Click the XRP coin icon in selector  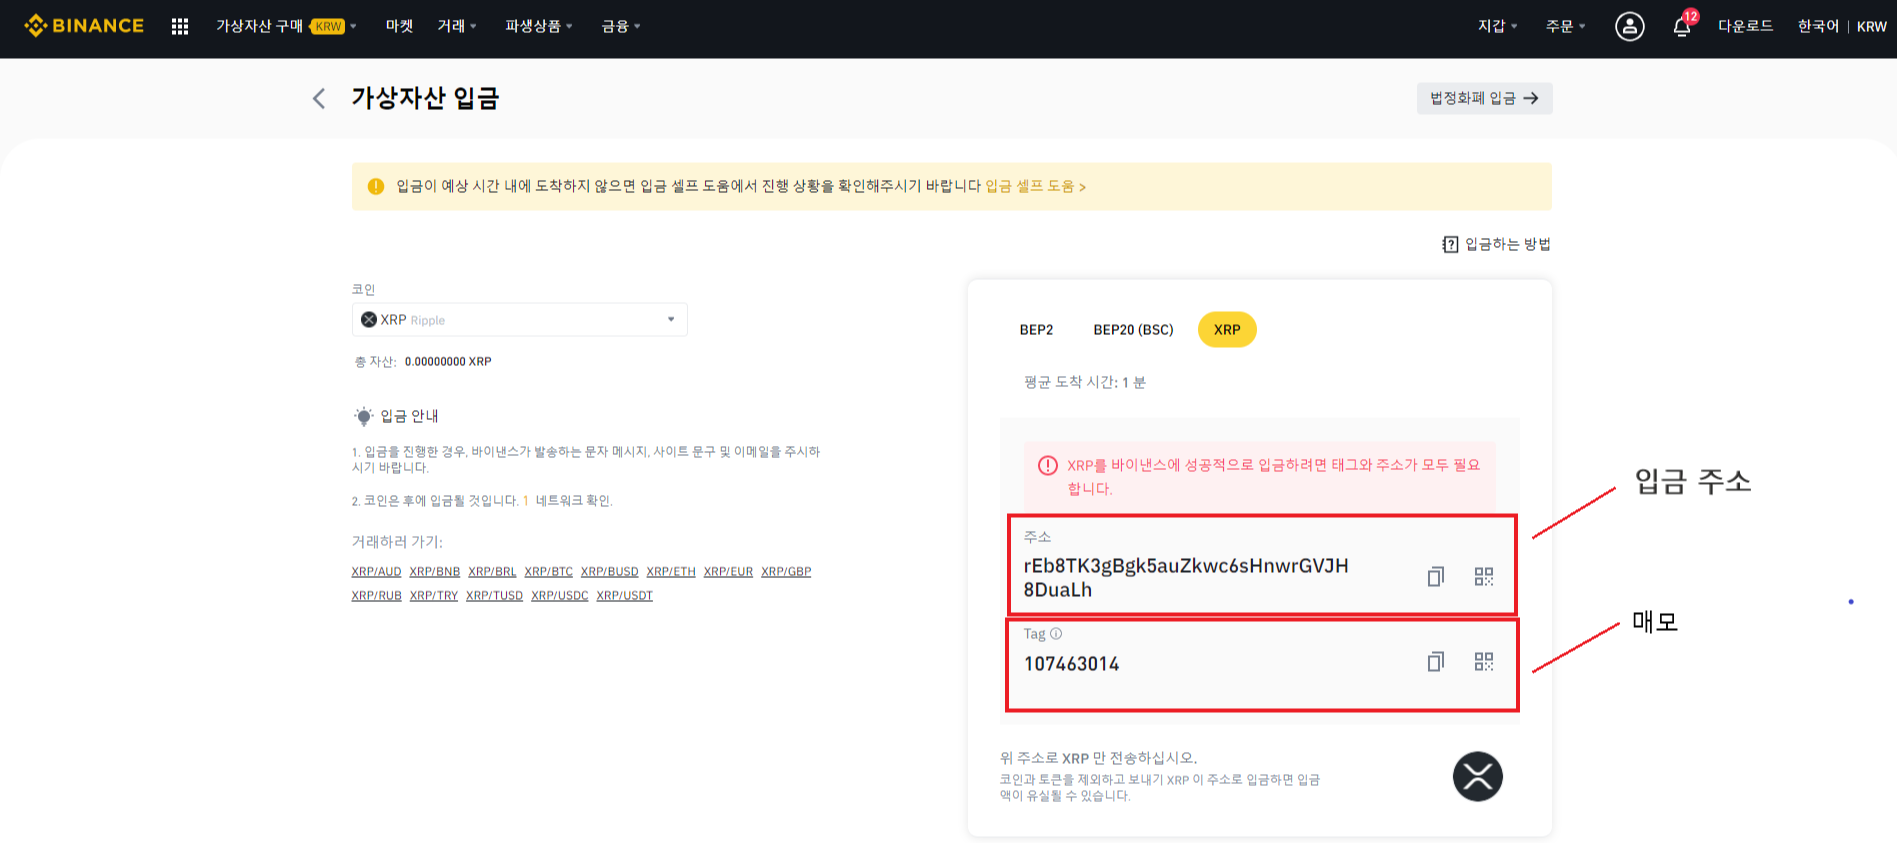click(x=369, y=320)
